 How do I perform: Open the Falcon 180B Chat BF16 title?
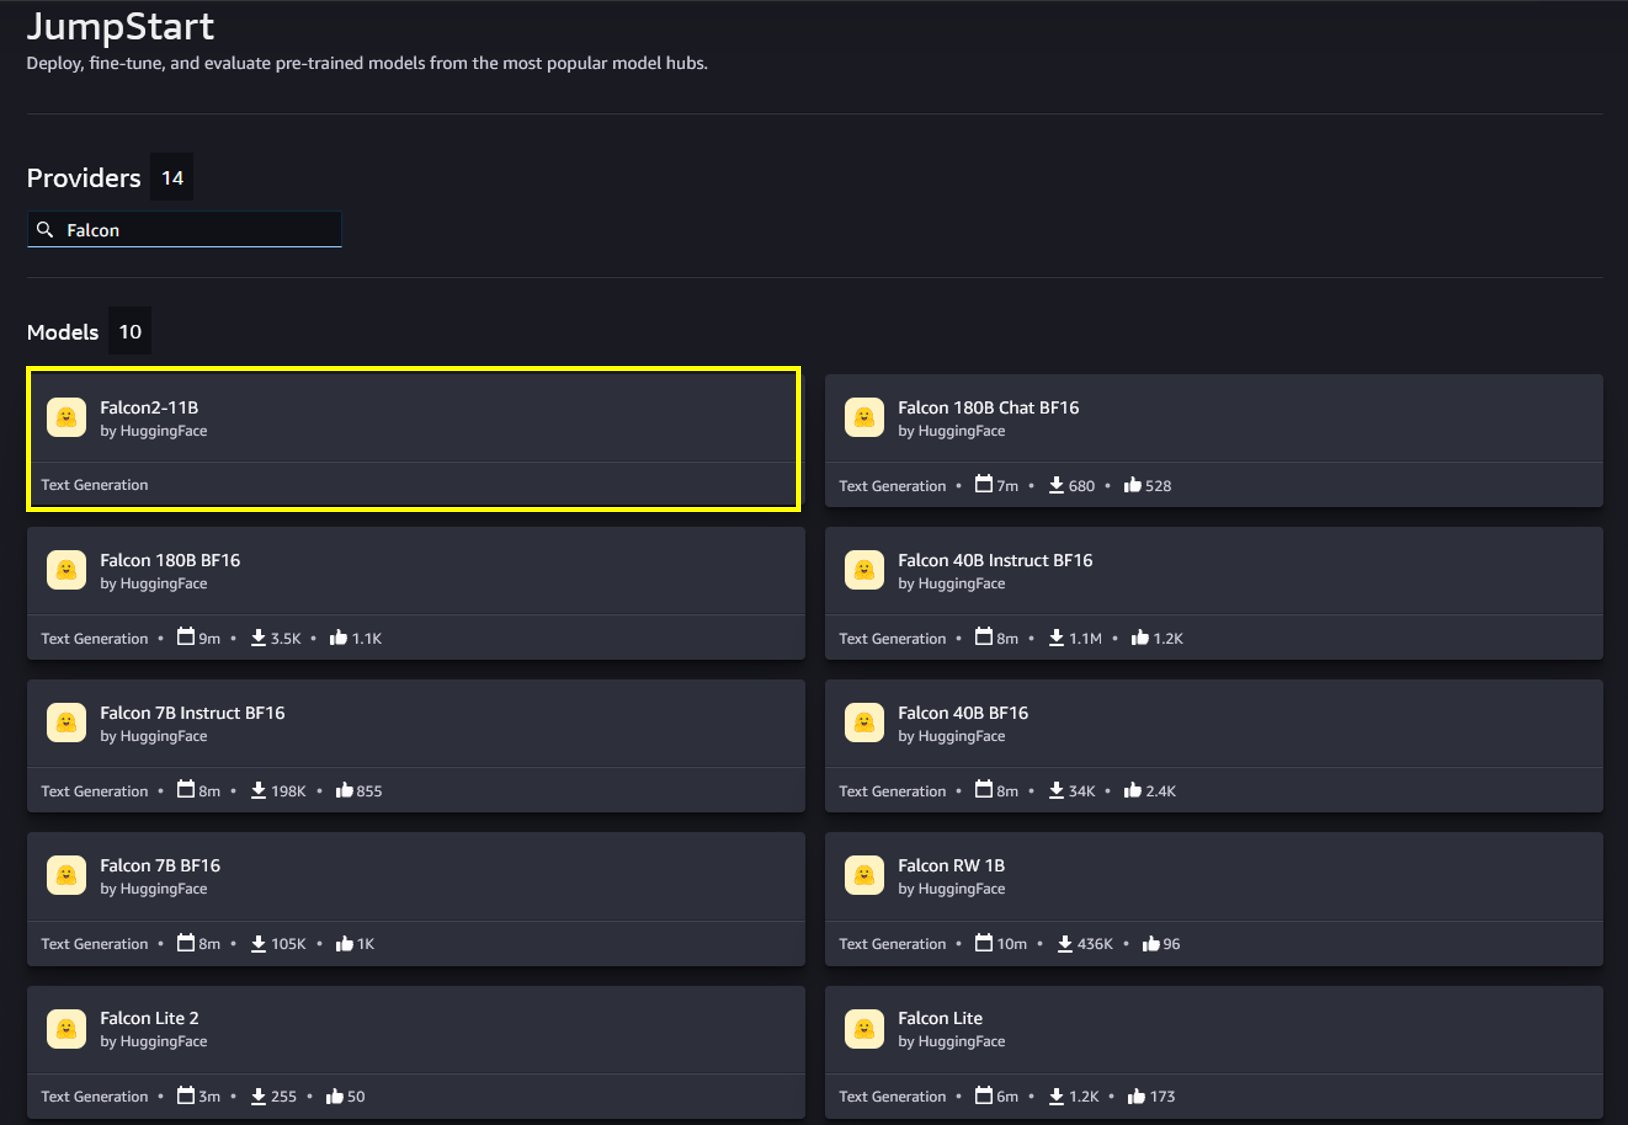click(988, 408)
